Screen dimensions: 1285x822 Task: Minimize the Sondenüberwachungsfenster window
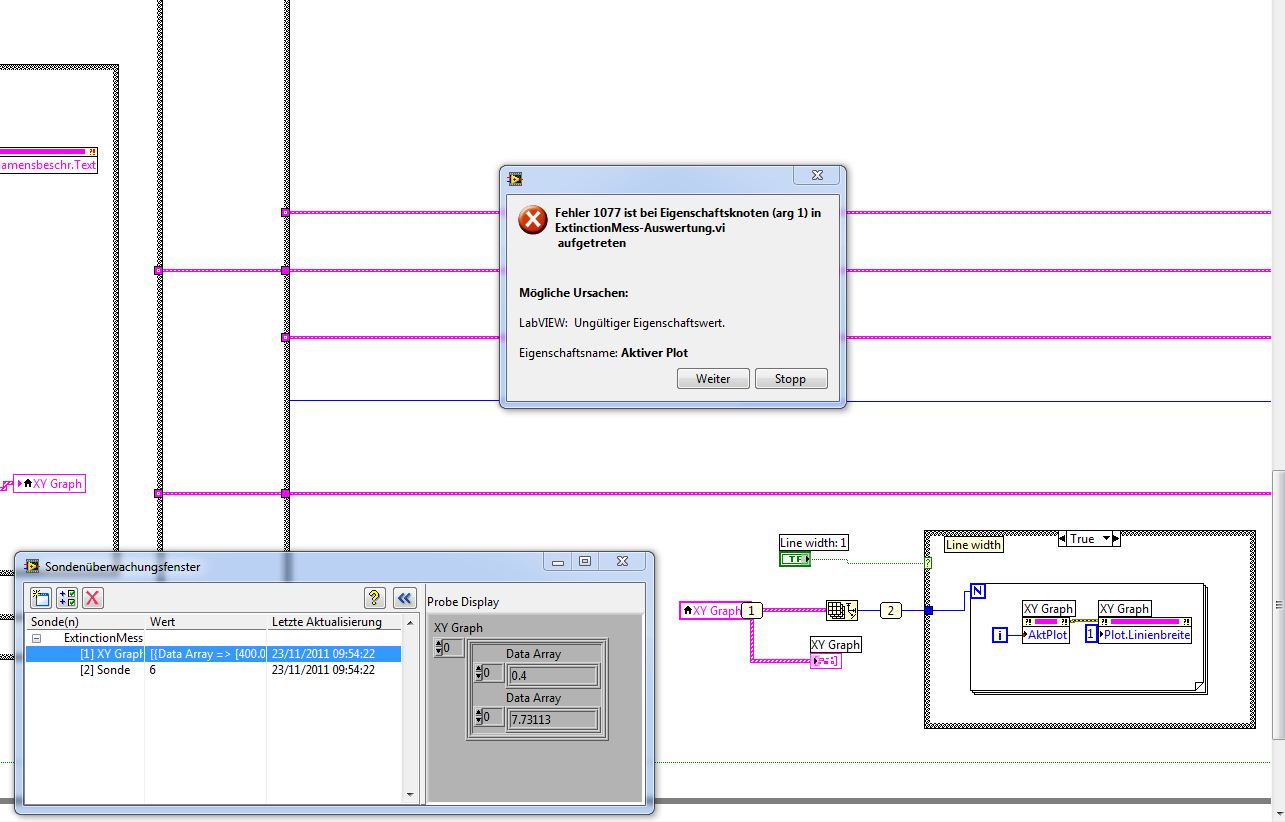point(559,562)
